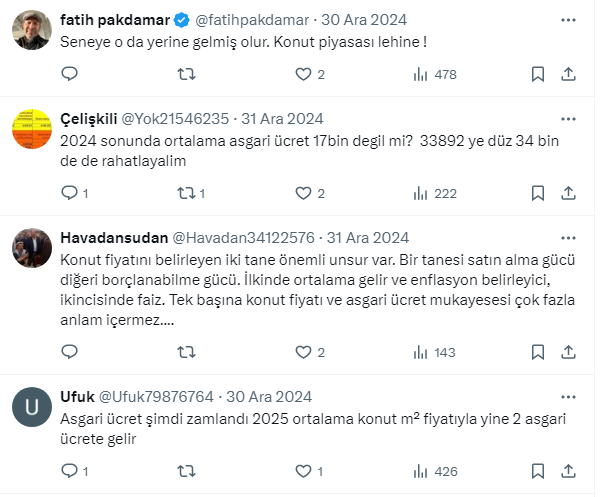Reply to Çelişkili's tweet
The width and height of the screenshot is (605, 497).
(x=69, y=193)
